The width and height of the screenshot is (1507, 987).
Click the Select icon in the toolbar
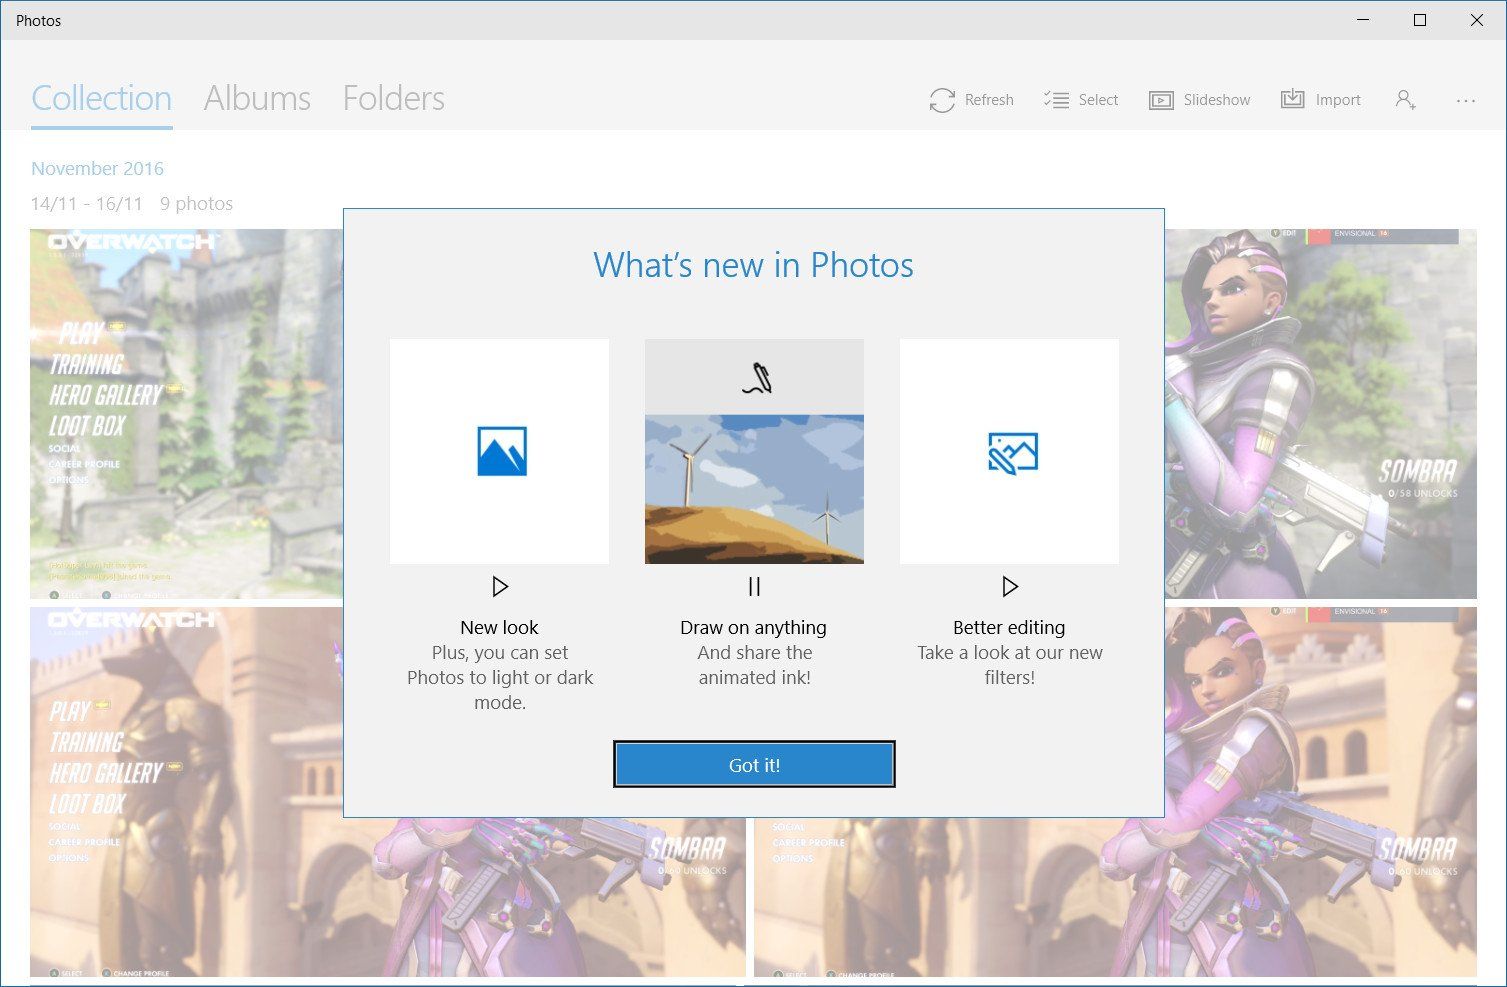(1054, 100)
